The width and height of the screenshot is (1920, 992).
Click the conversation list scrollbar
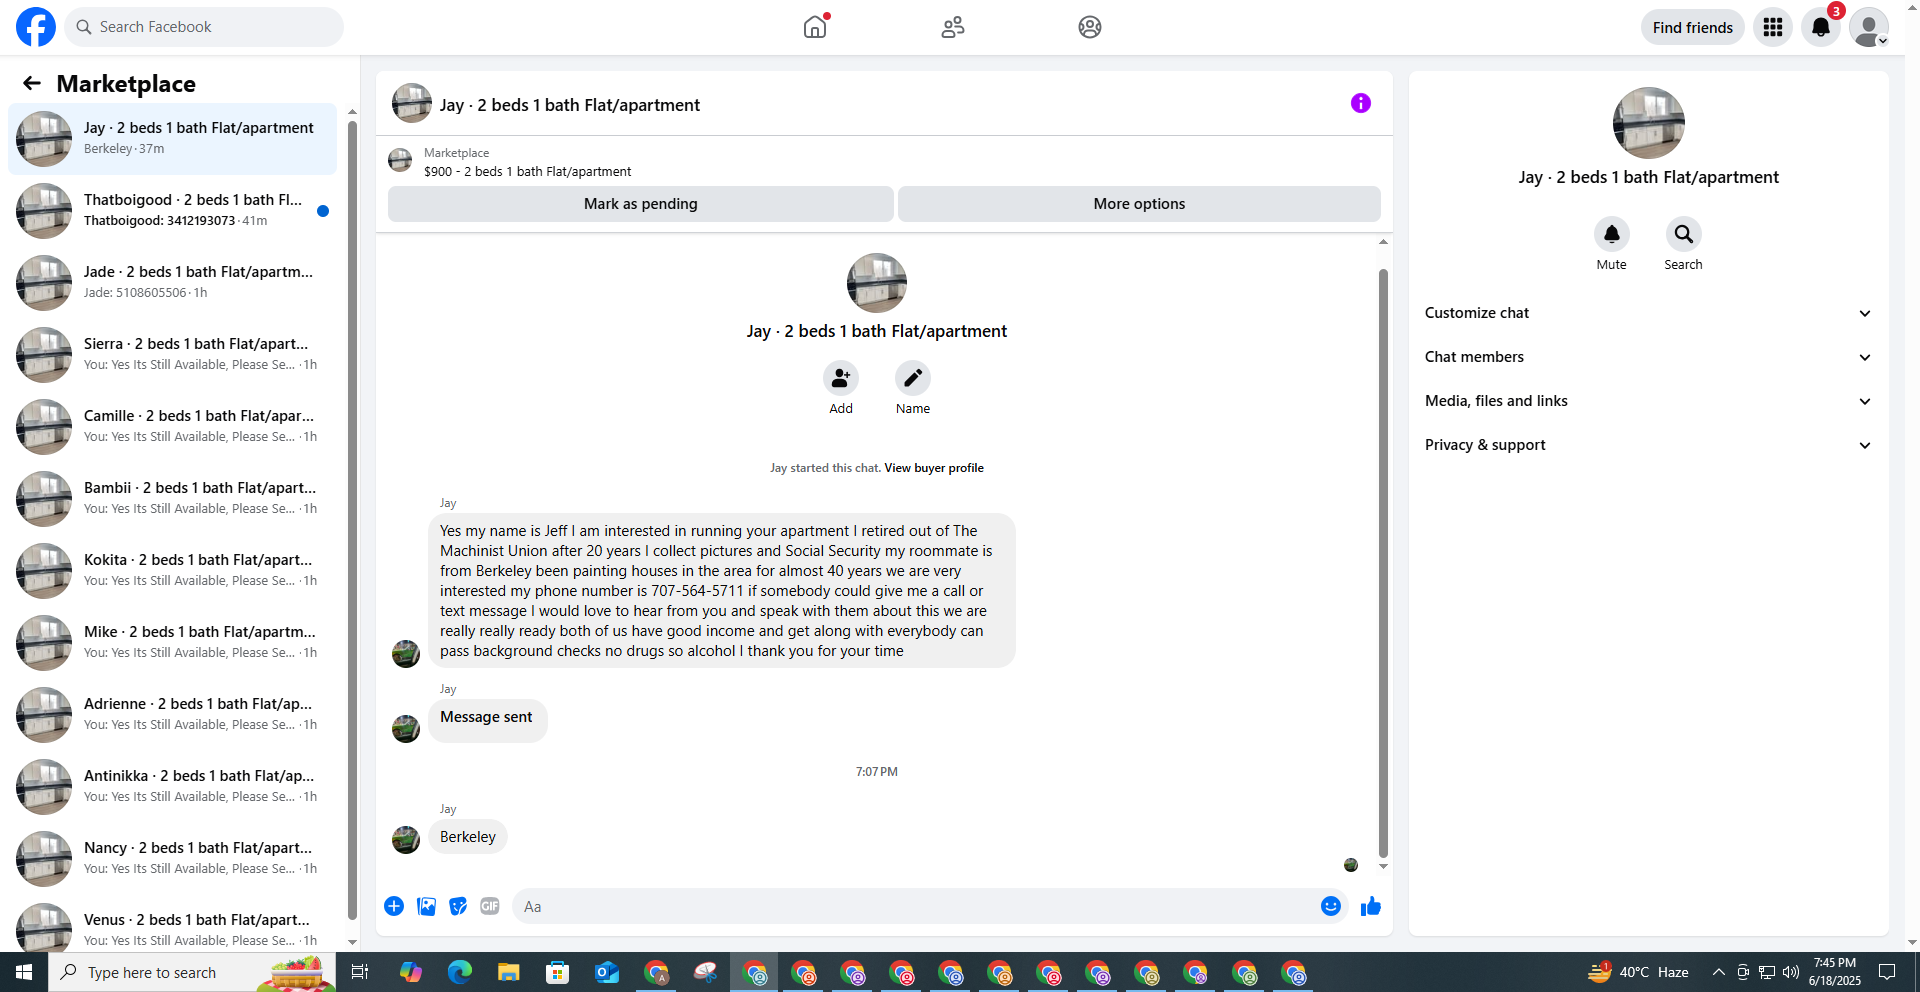click(352, 520)
